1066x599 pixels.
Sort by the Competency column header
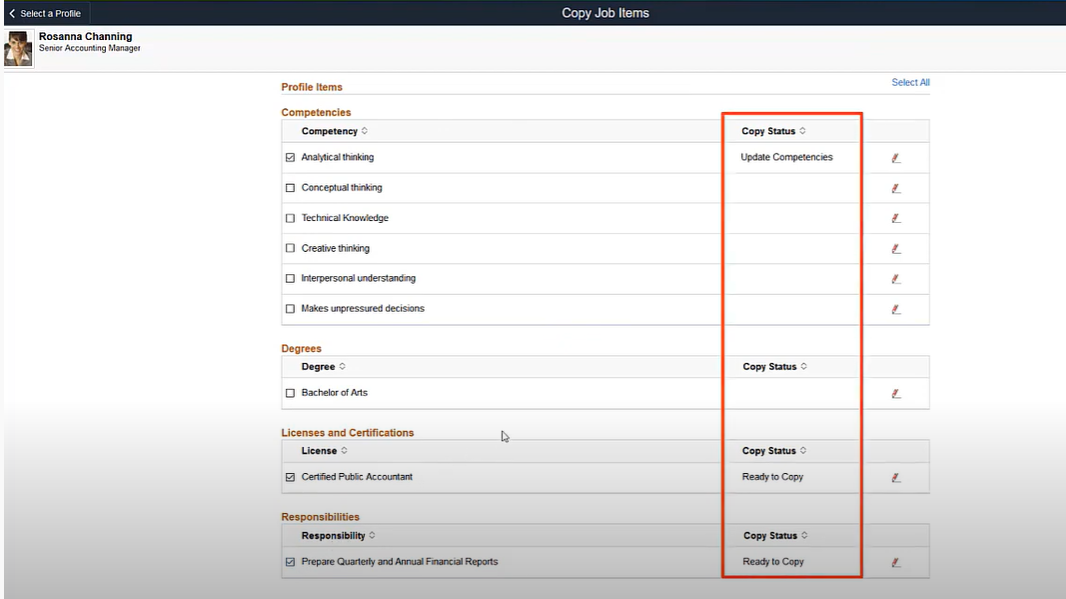click(334, 131)
